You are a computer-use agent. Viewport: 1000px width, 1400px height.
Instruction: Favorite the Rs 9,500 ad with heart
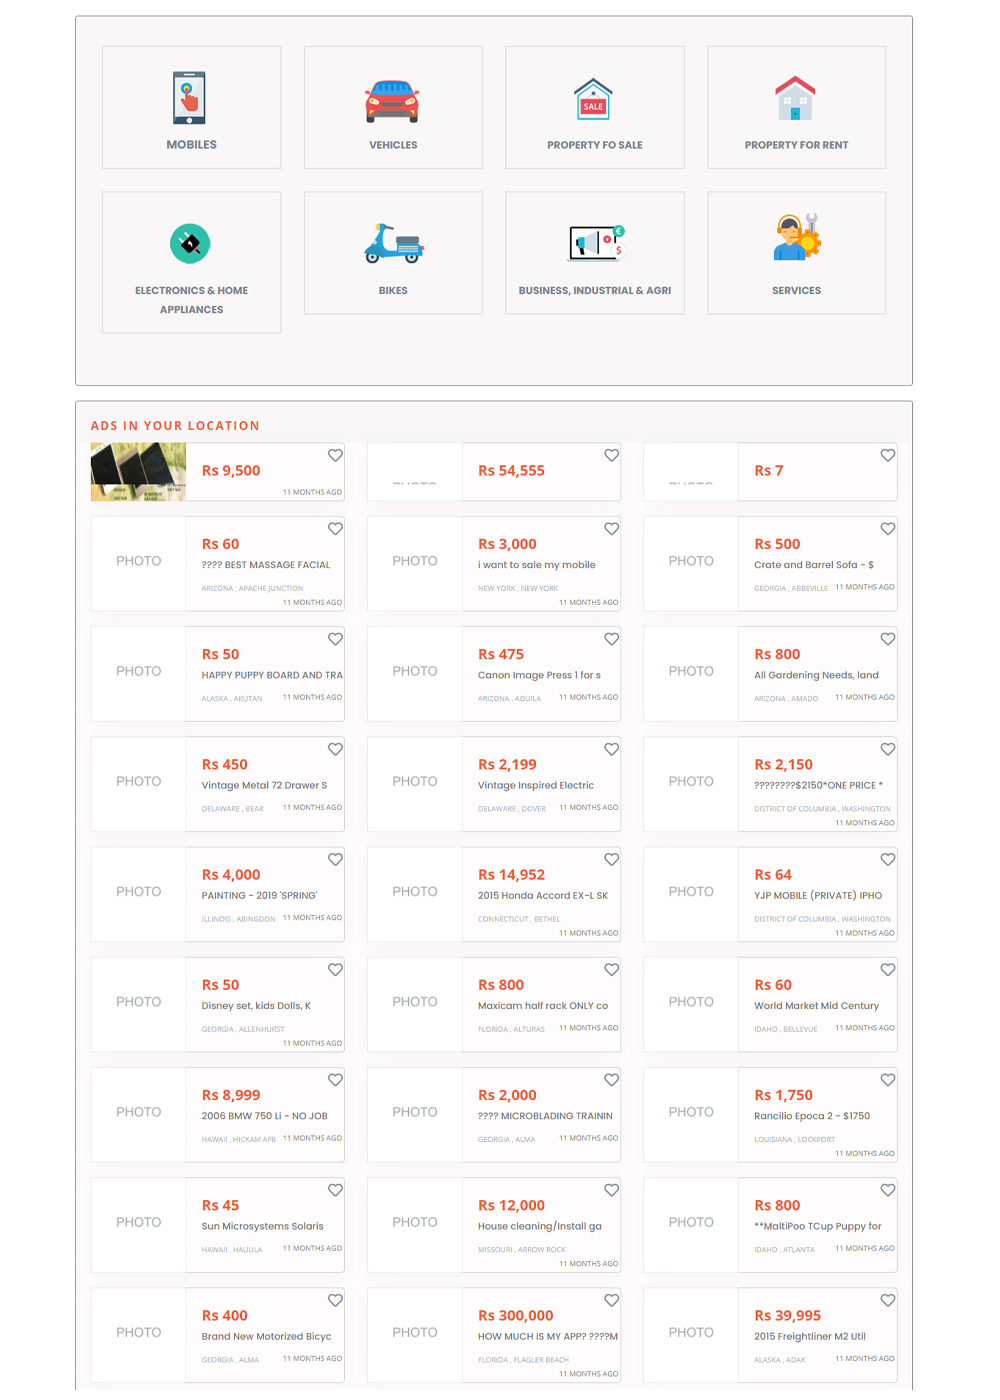coord(335,456)
